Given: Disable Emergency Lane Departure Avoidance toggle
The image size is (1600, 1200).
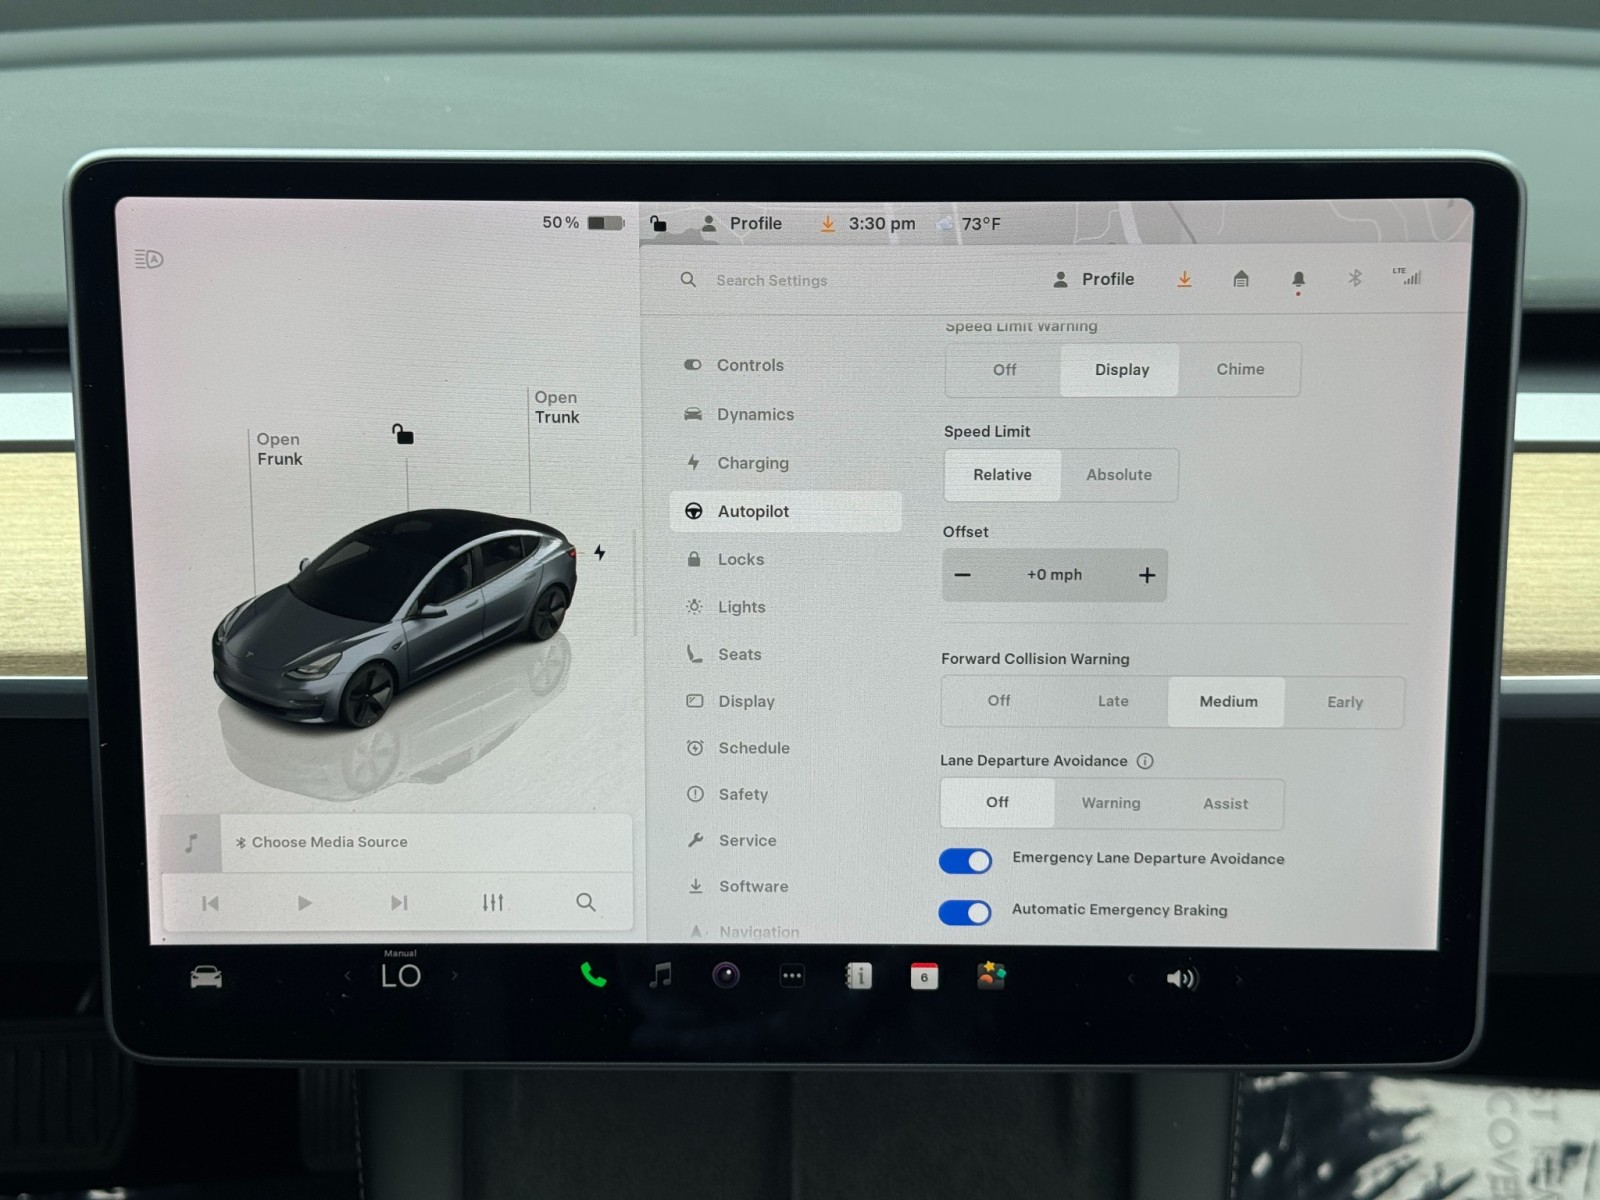Looking at the screenshot, I should (x=965, y=861).
